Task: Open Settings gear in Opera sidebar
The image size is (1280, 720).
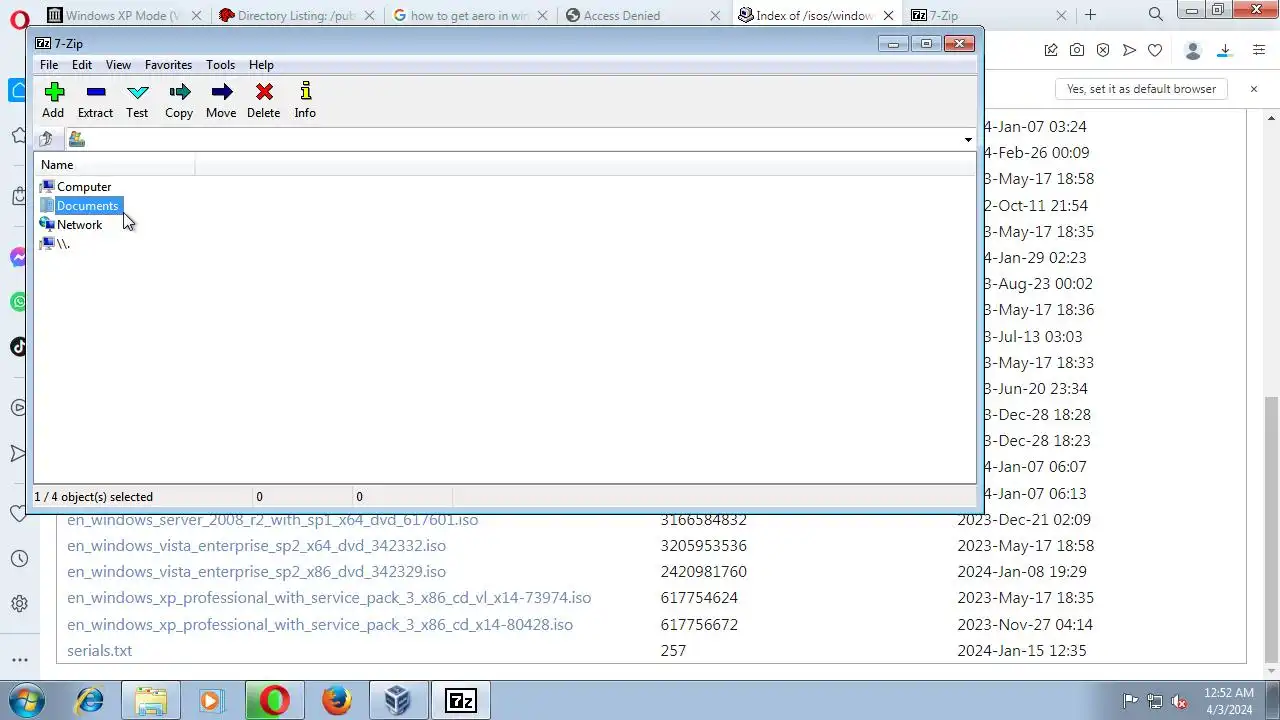Action: point(19,604)
